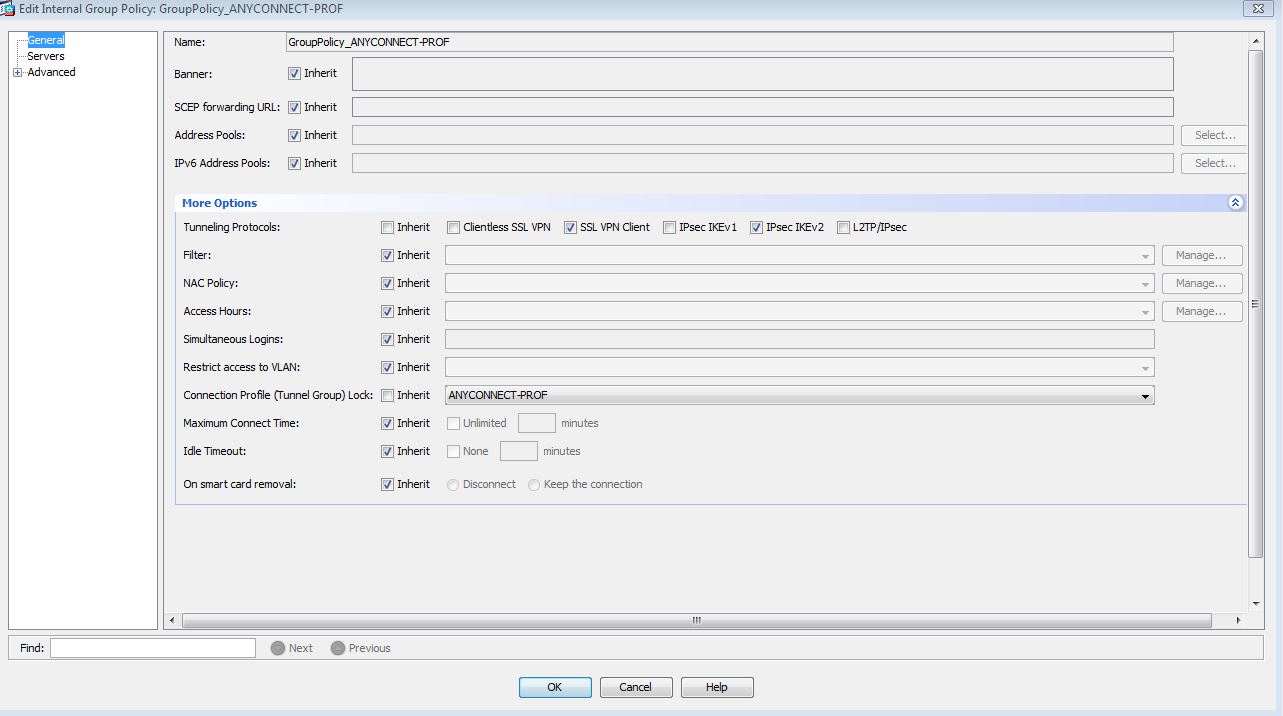Check Inherit for Tunneling Protocols
The image size is (1283, 716).
(x=387, y=227)
